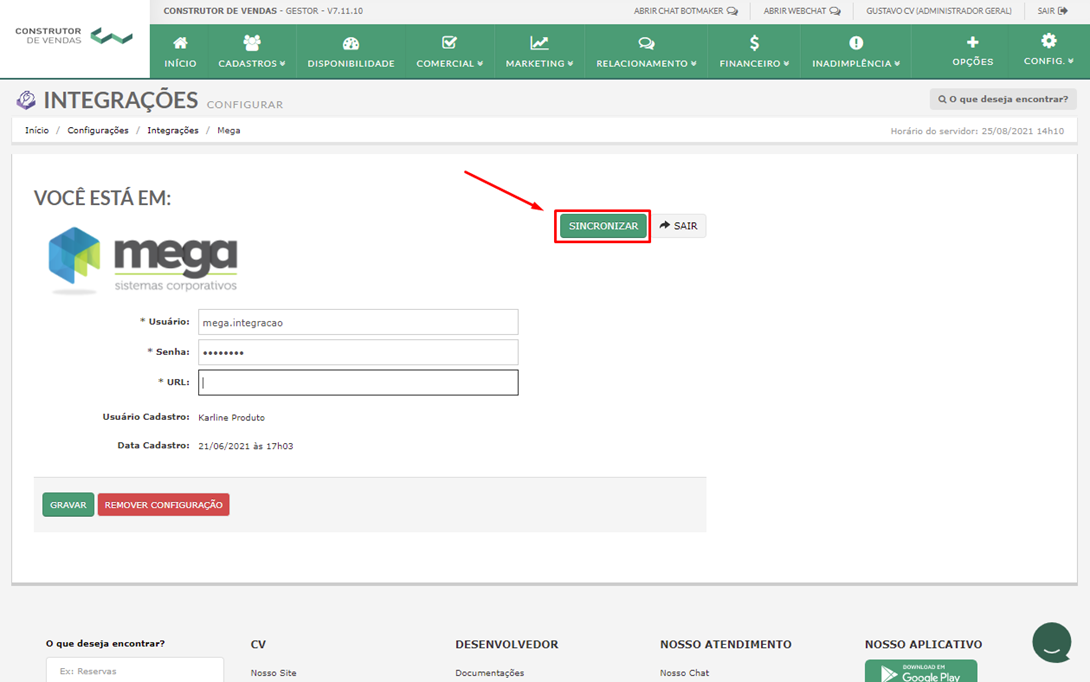Click the Integrações plug icon beside title

pyautogui.click(x=26, y=100)
